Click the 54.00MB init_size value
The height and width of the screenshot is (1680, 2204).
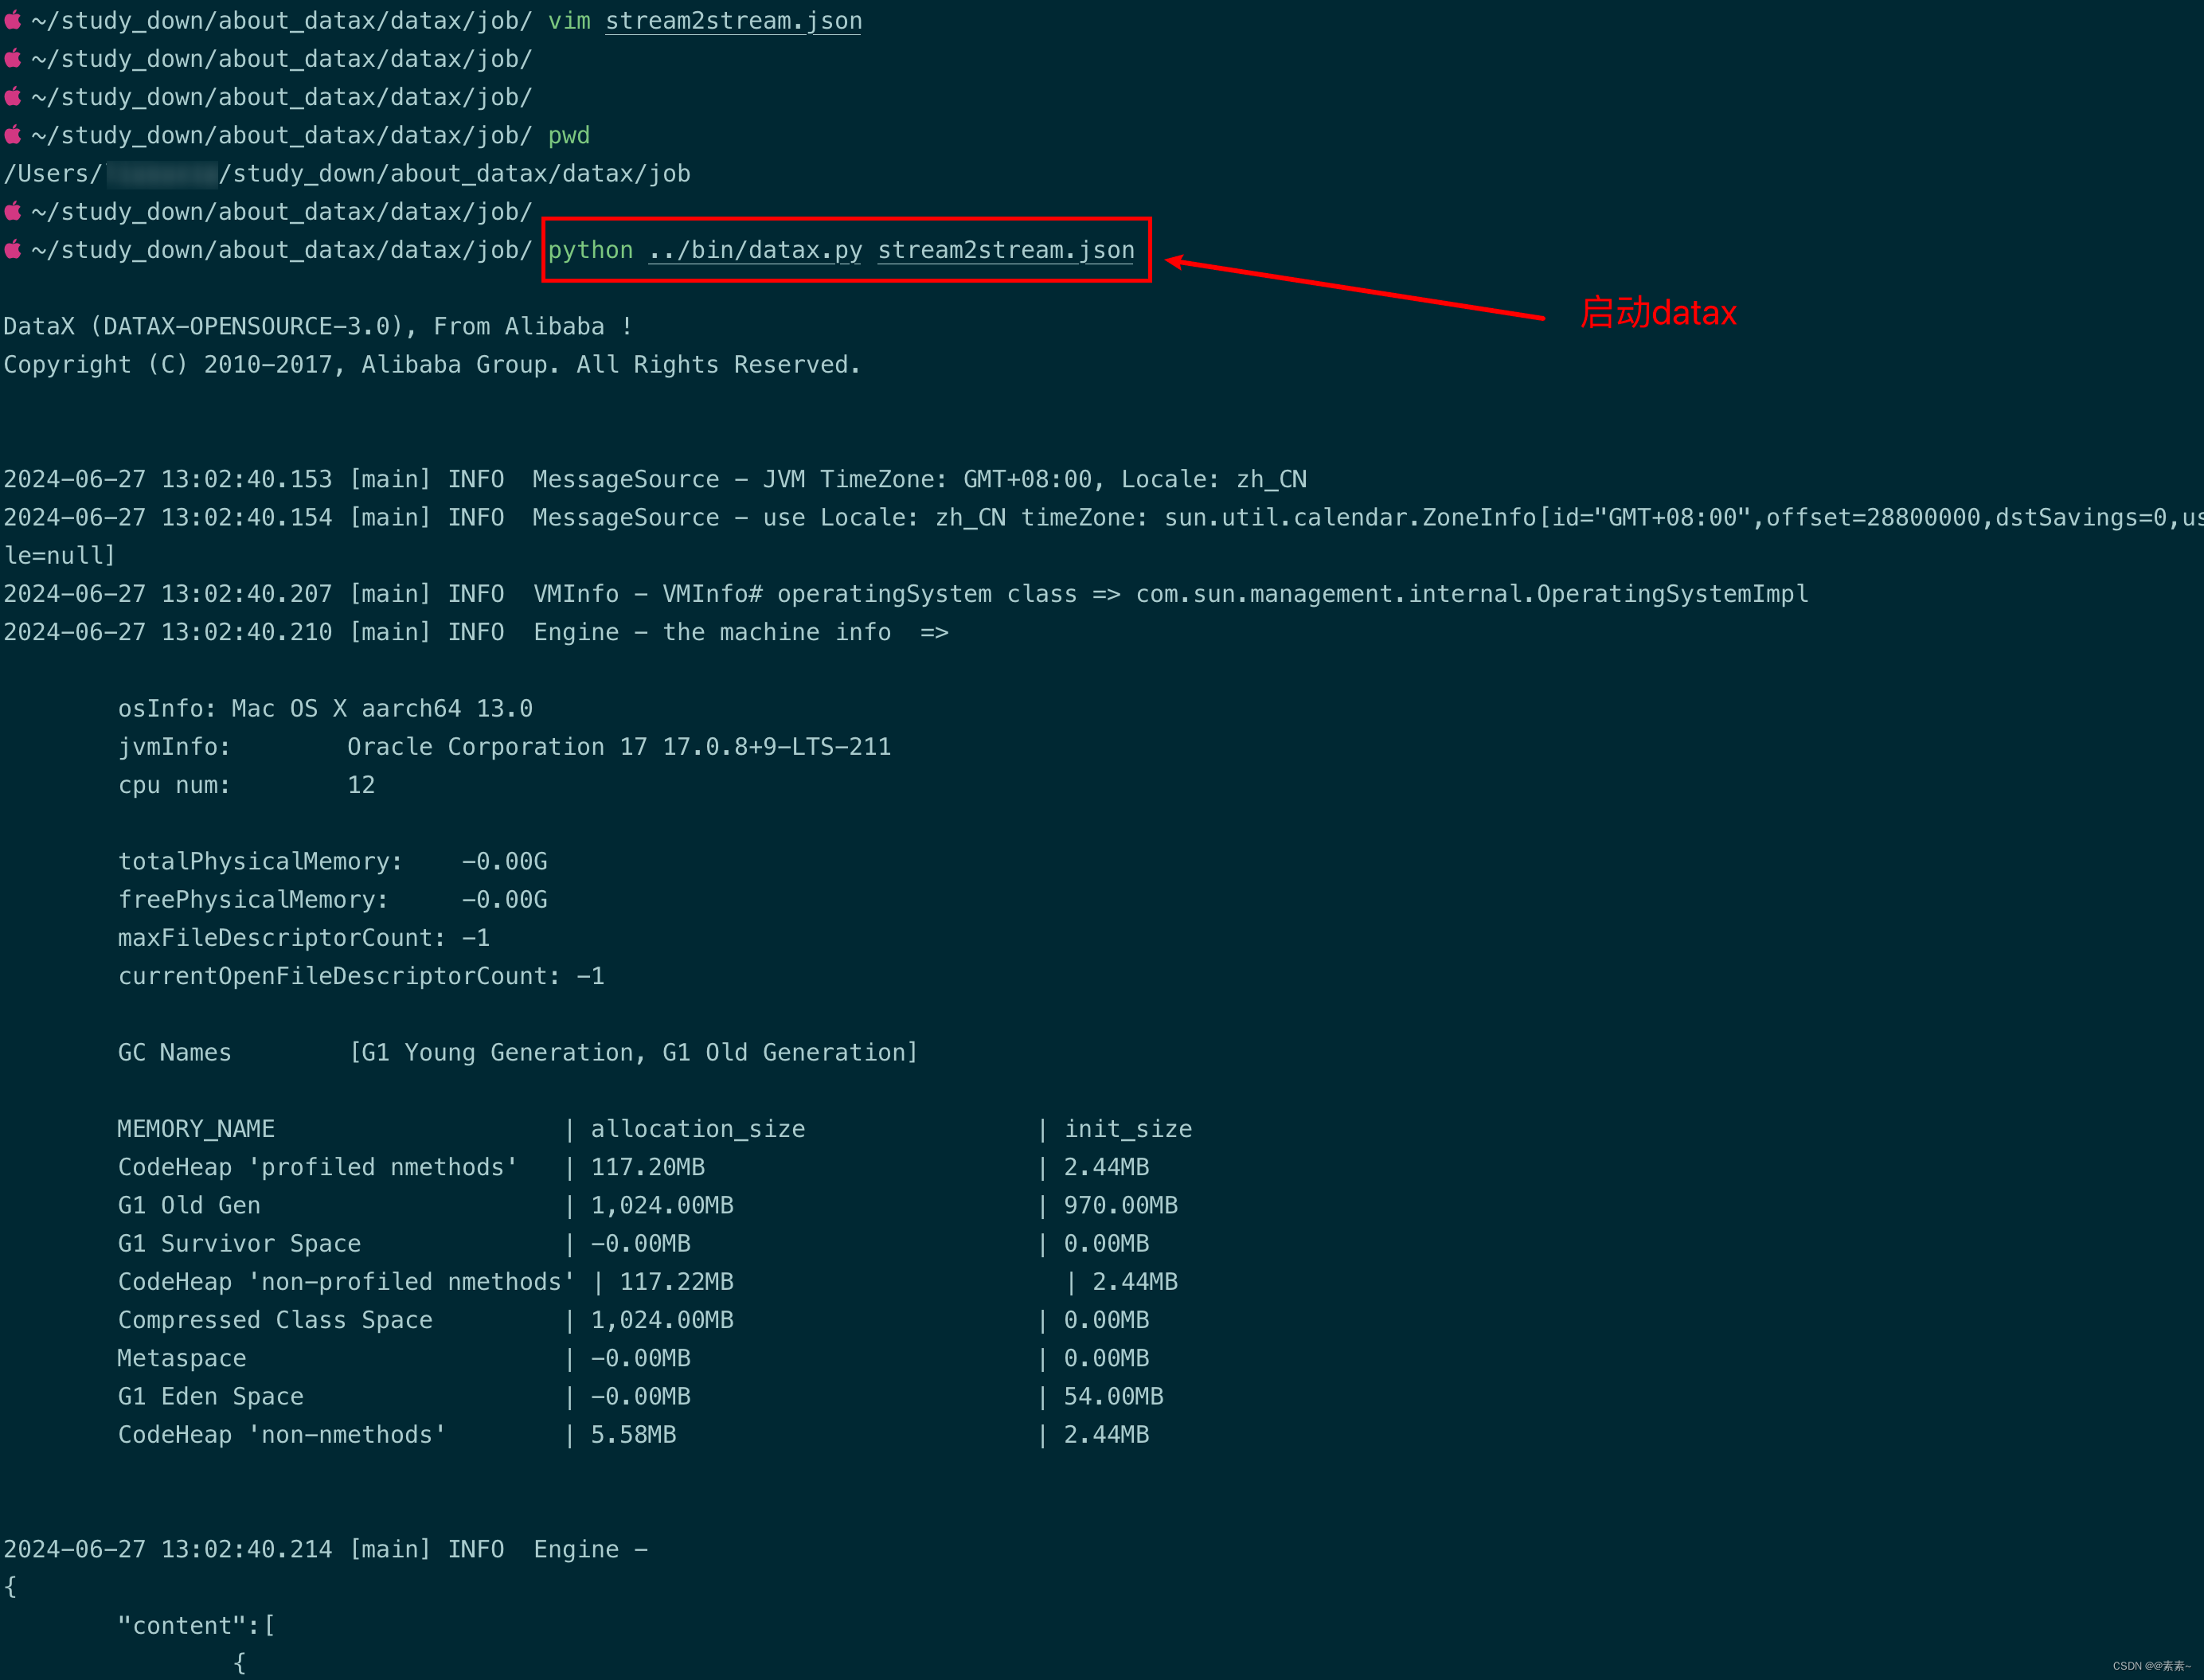click(1114, 1397)
